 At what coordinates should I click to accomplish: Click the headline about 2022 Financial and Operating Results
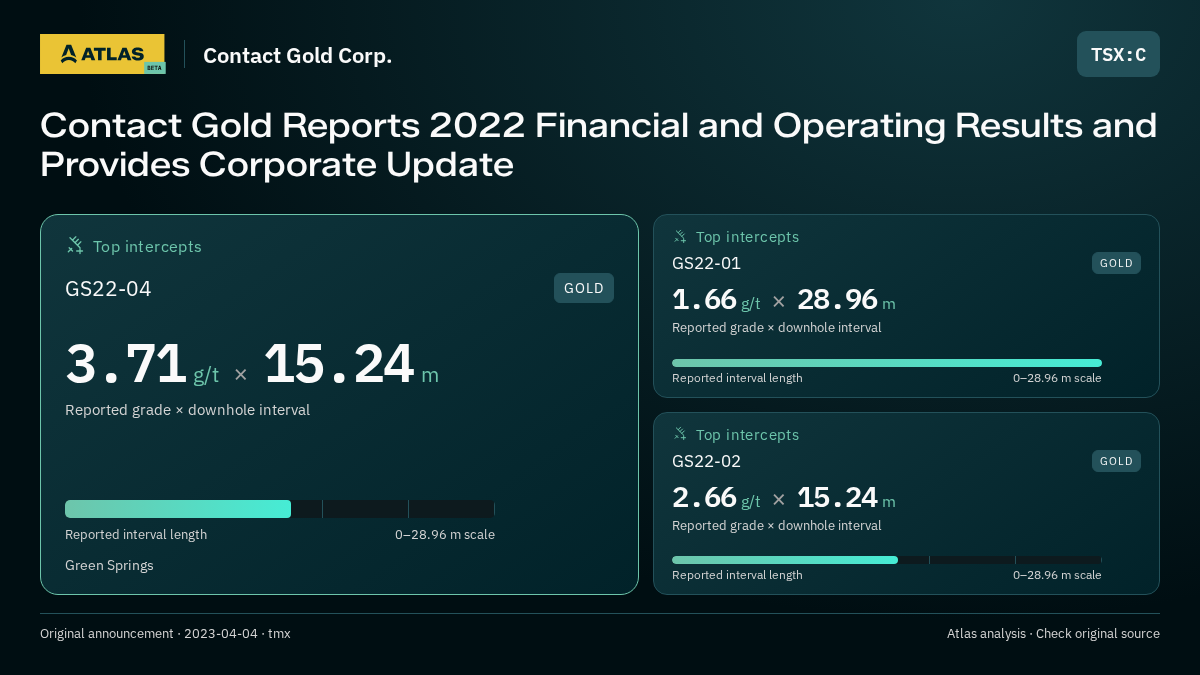click(599, 145)
